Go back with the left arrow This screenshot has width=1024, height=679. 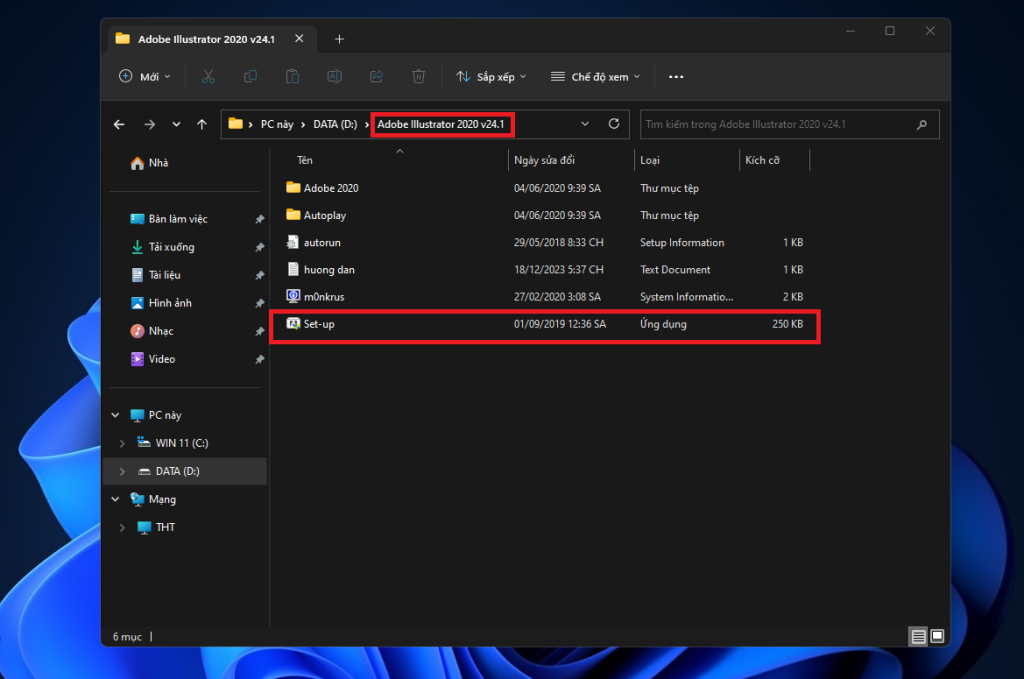(x=119, y=124)
